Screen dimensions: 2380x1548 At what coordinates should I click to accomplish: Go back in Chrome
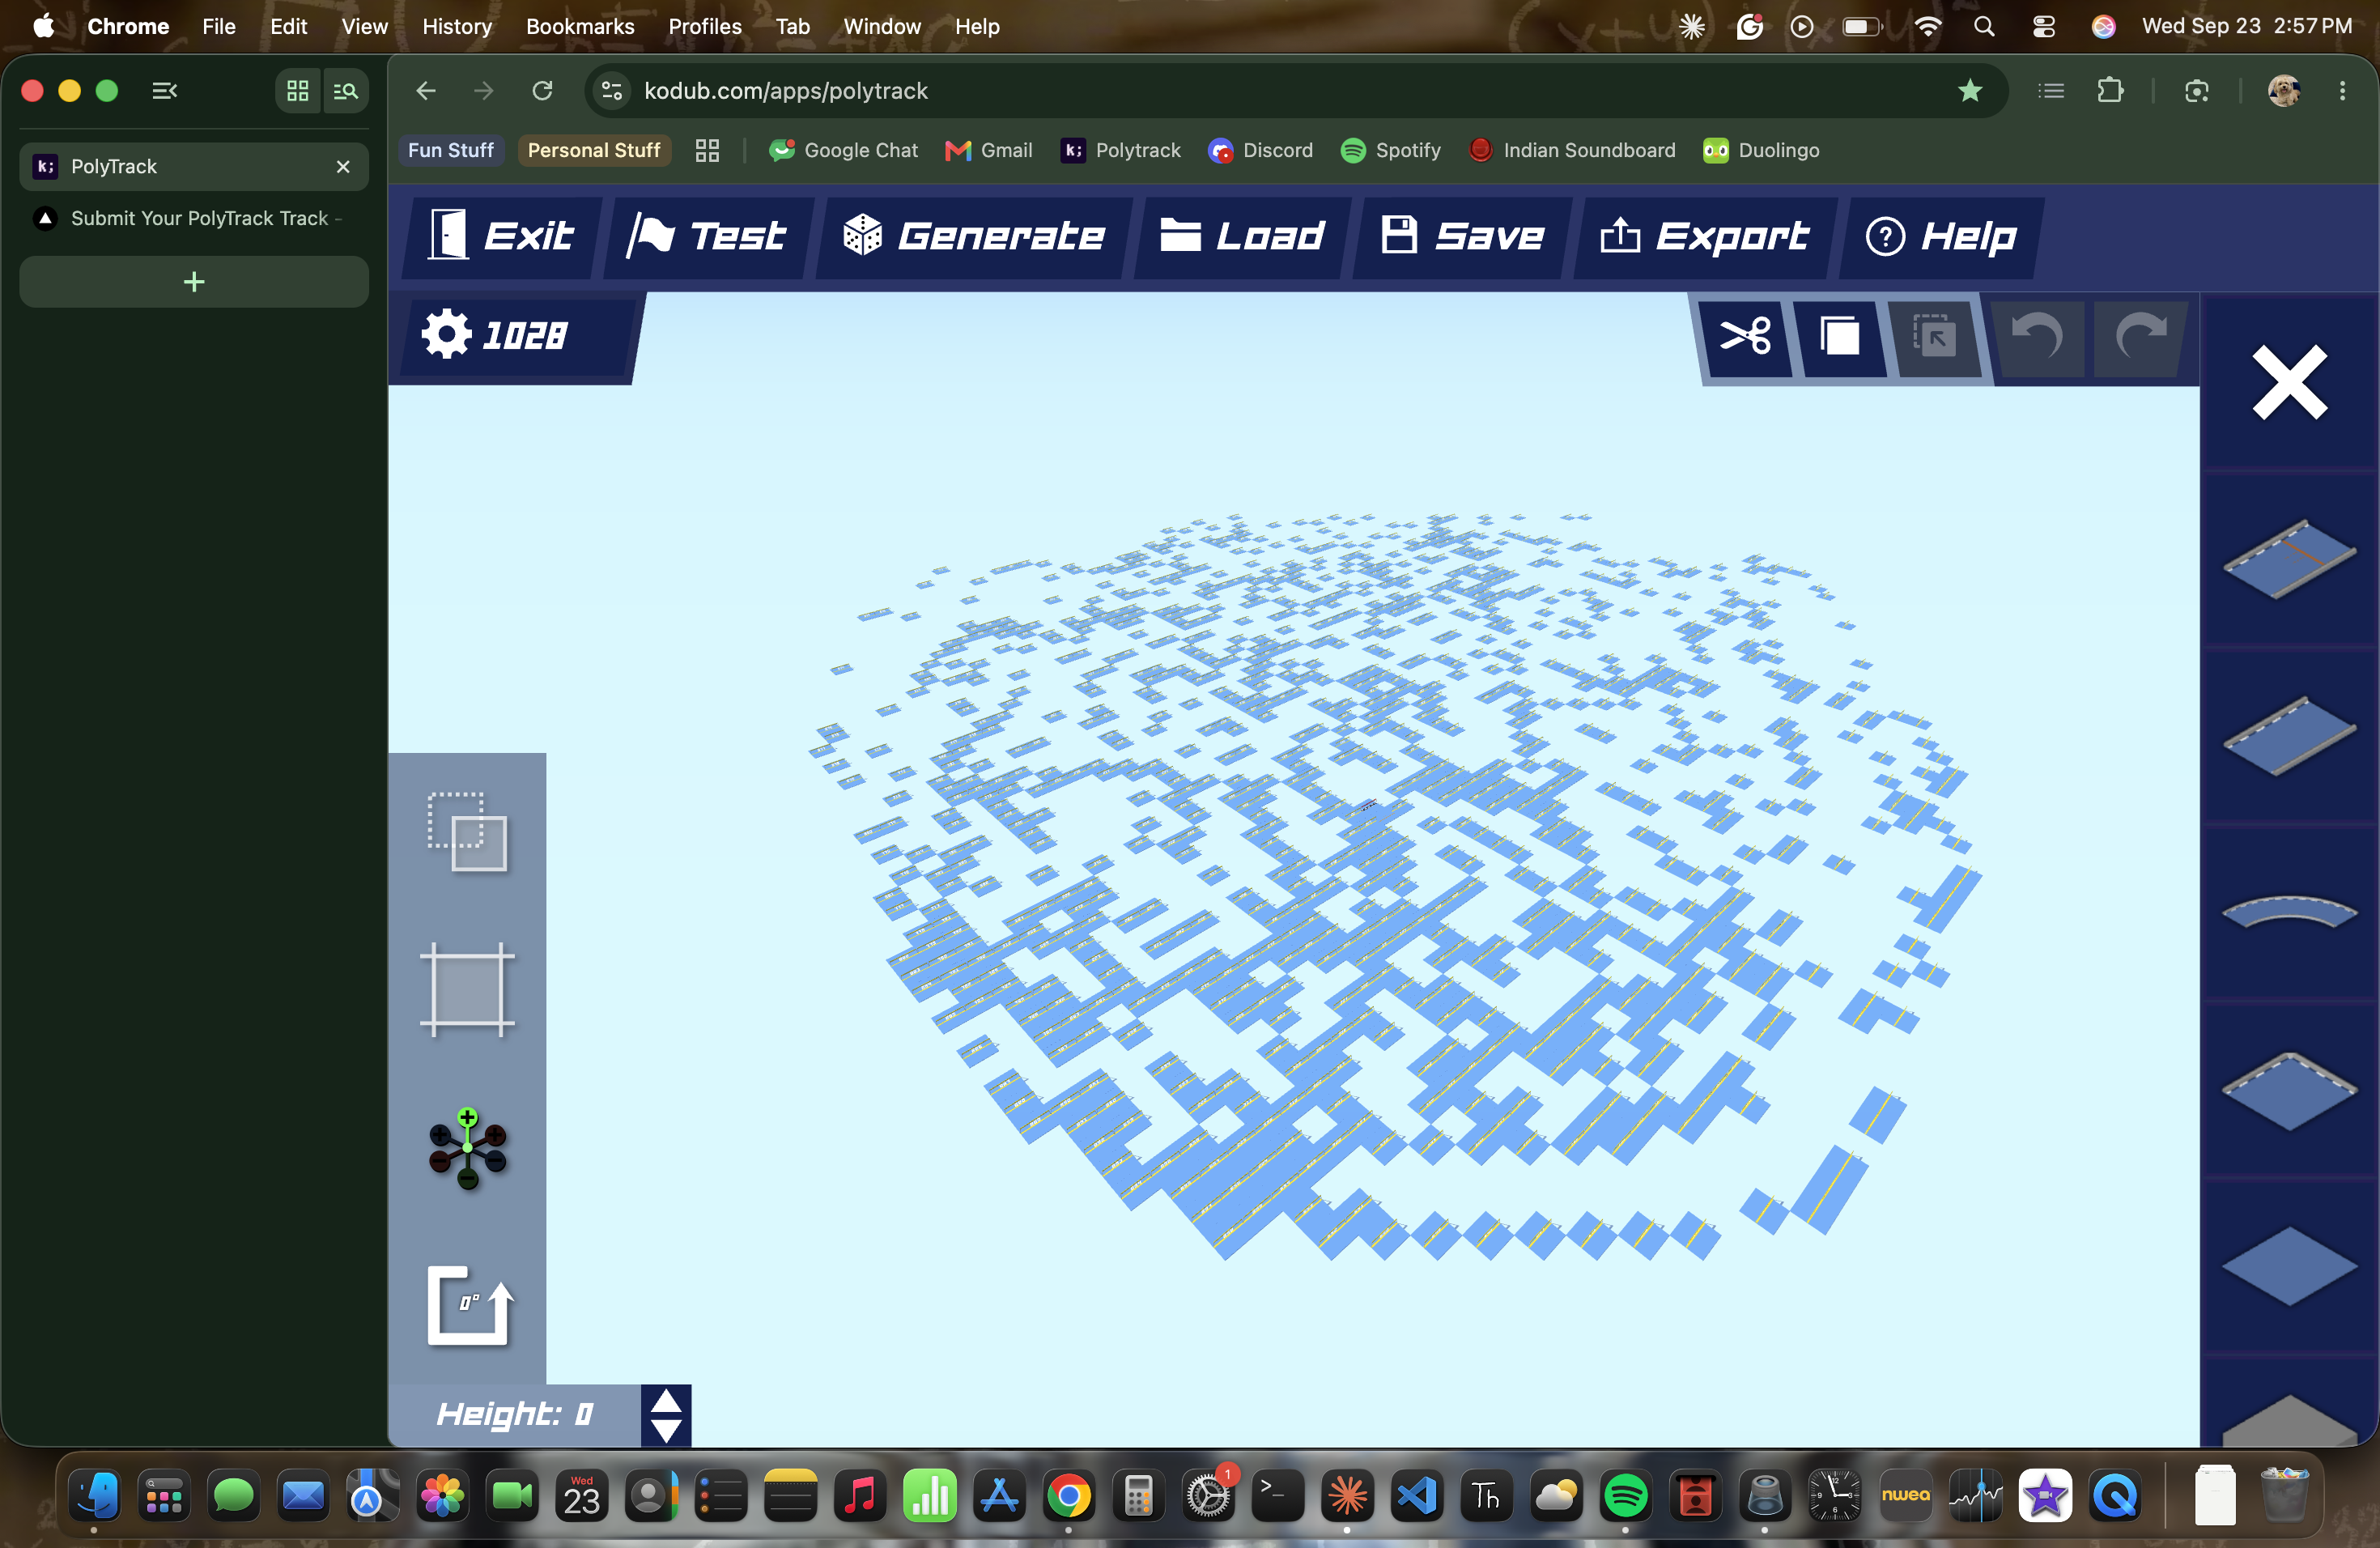[426, 91]
